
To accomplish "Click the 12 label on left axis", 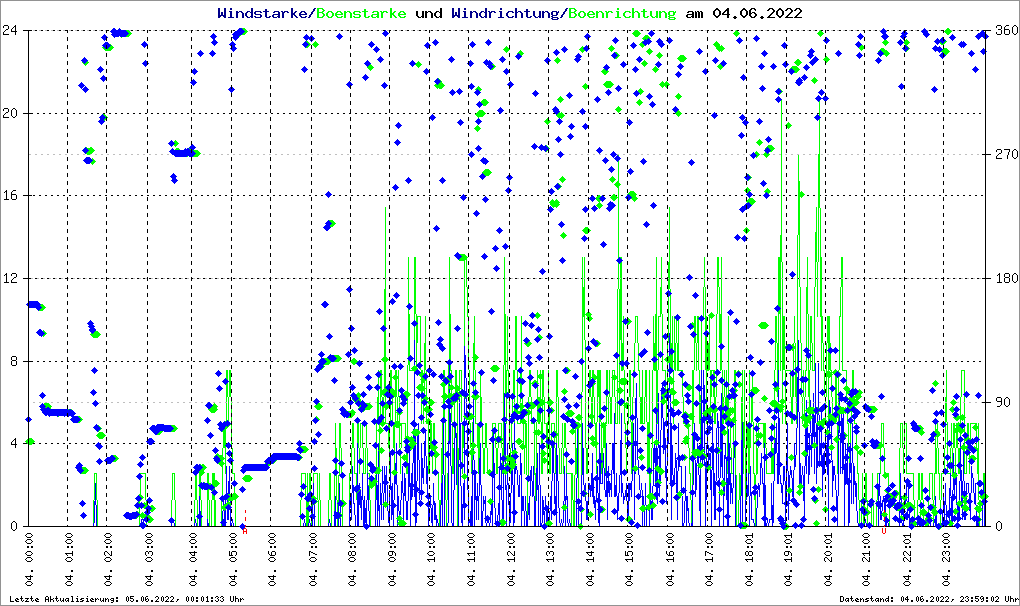I will 12,279.
